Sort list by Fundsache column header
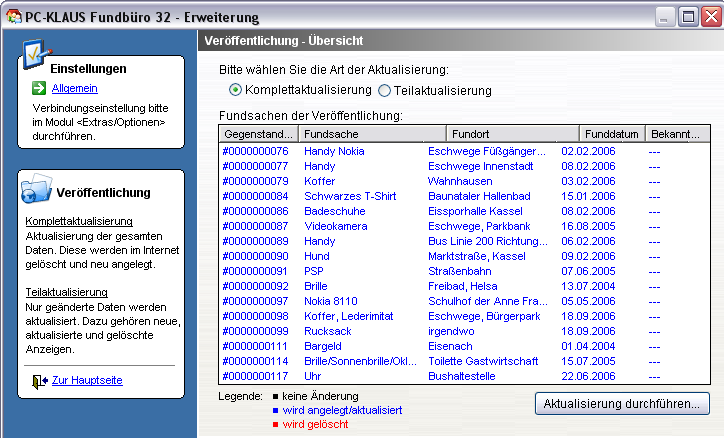Image resolution: width=724 pixels, height=438 pixels. click(x=370, y=134)
